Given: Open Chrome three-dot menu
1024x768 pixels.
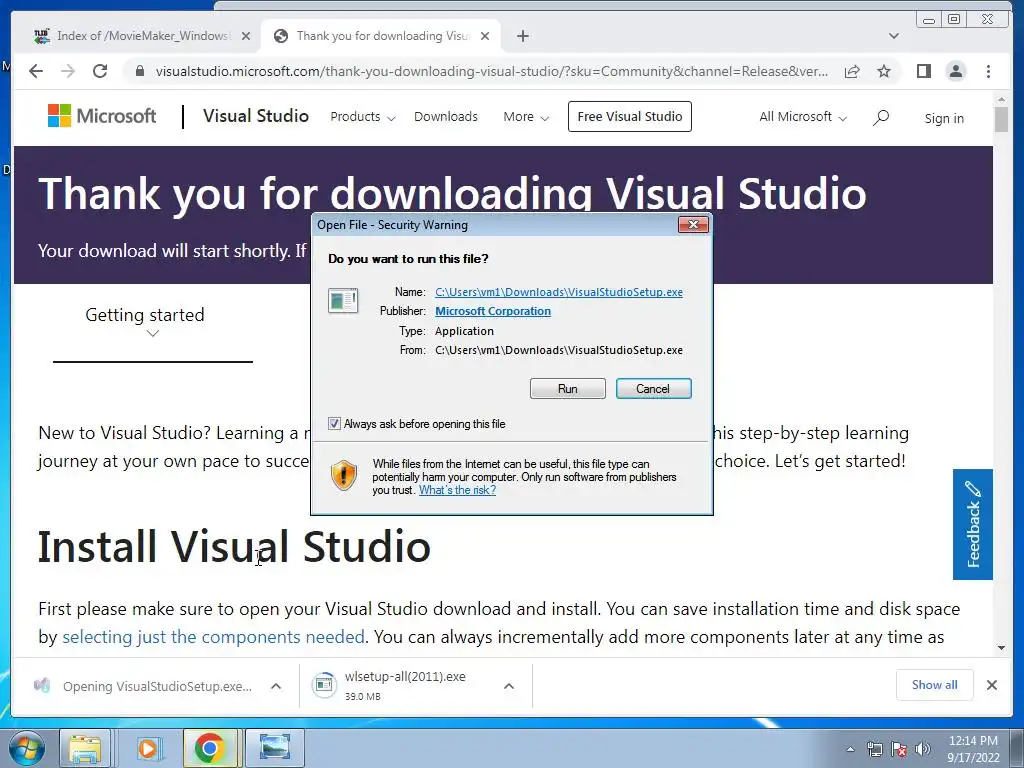Looking at the screenshot, I should click(988, 71).
